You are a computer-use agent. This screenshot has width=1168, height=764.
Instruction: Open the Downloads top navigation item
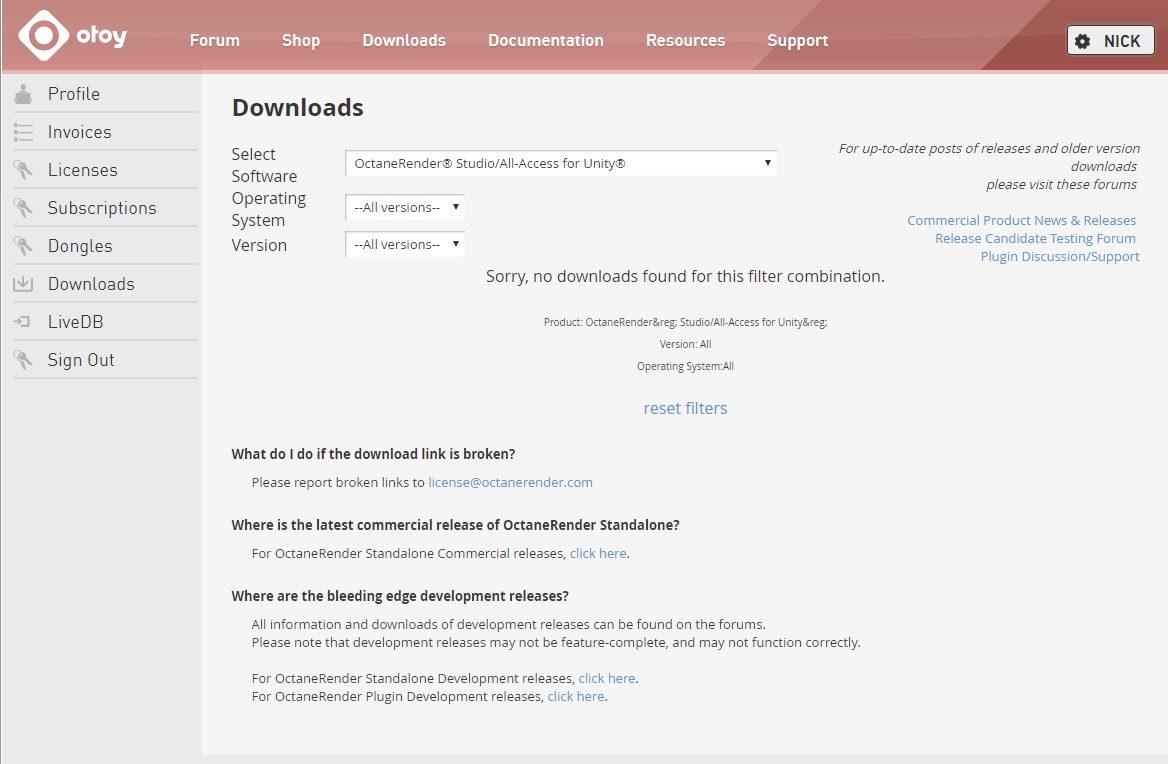[x=404, y=40]
